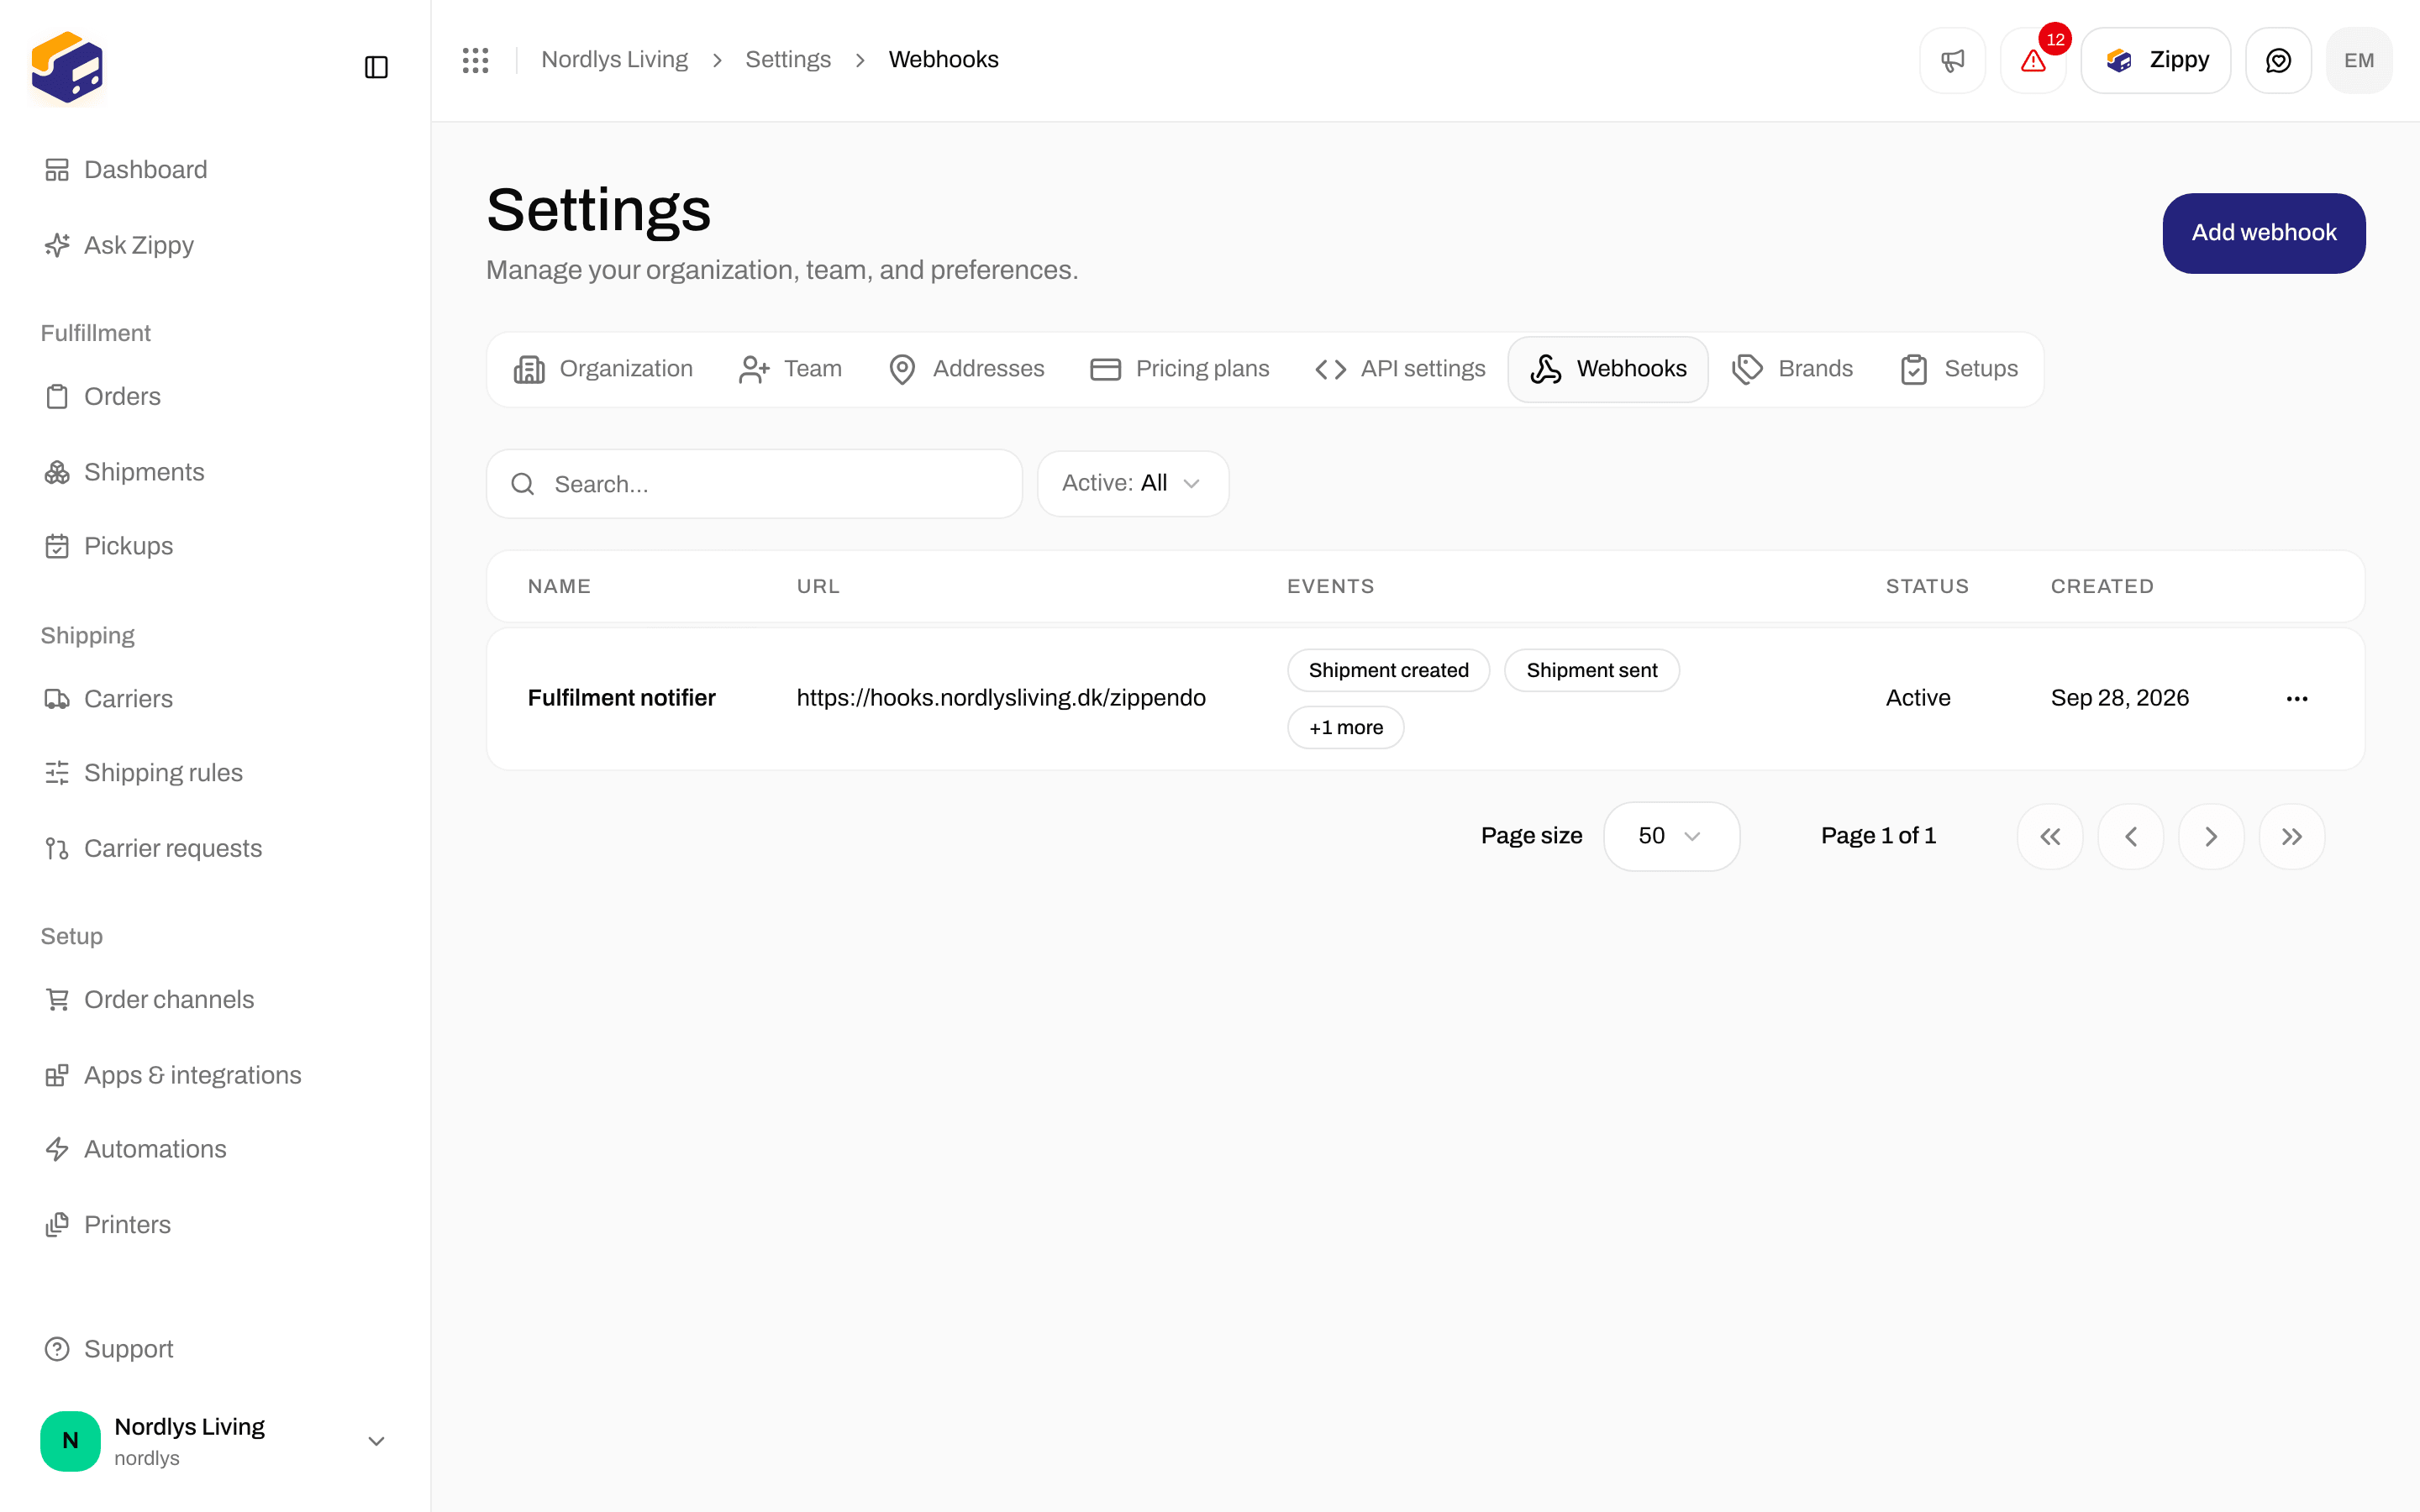Viewport: 2420px width, 1512px height.
Task: Open the EM user avatar
Action: pos(2359,60)
